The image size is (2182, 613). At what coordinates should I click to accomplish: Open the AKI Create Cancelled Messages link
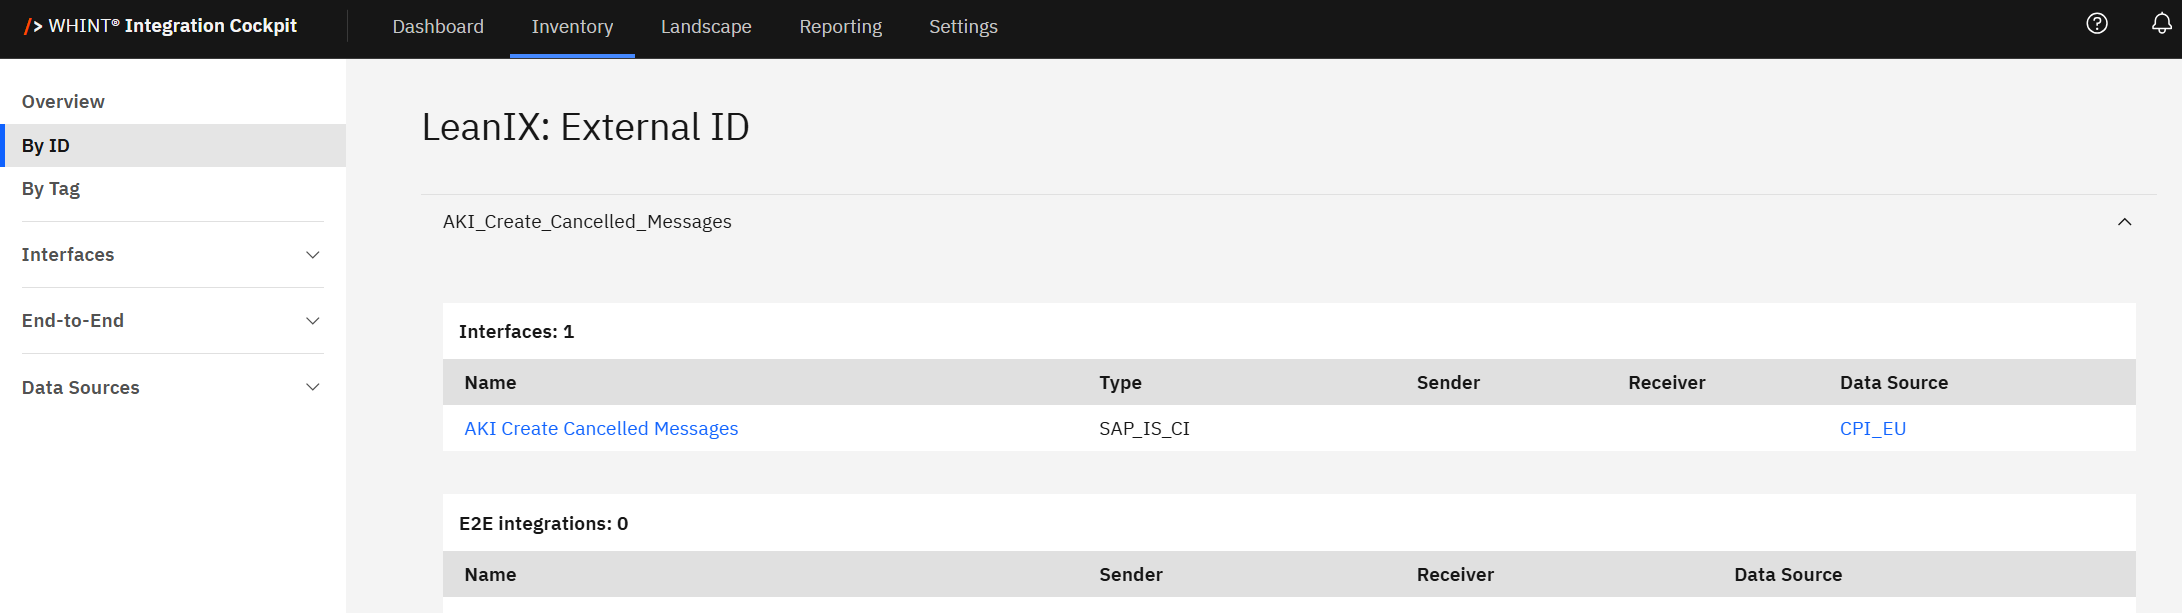[x=601, y=429]
